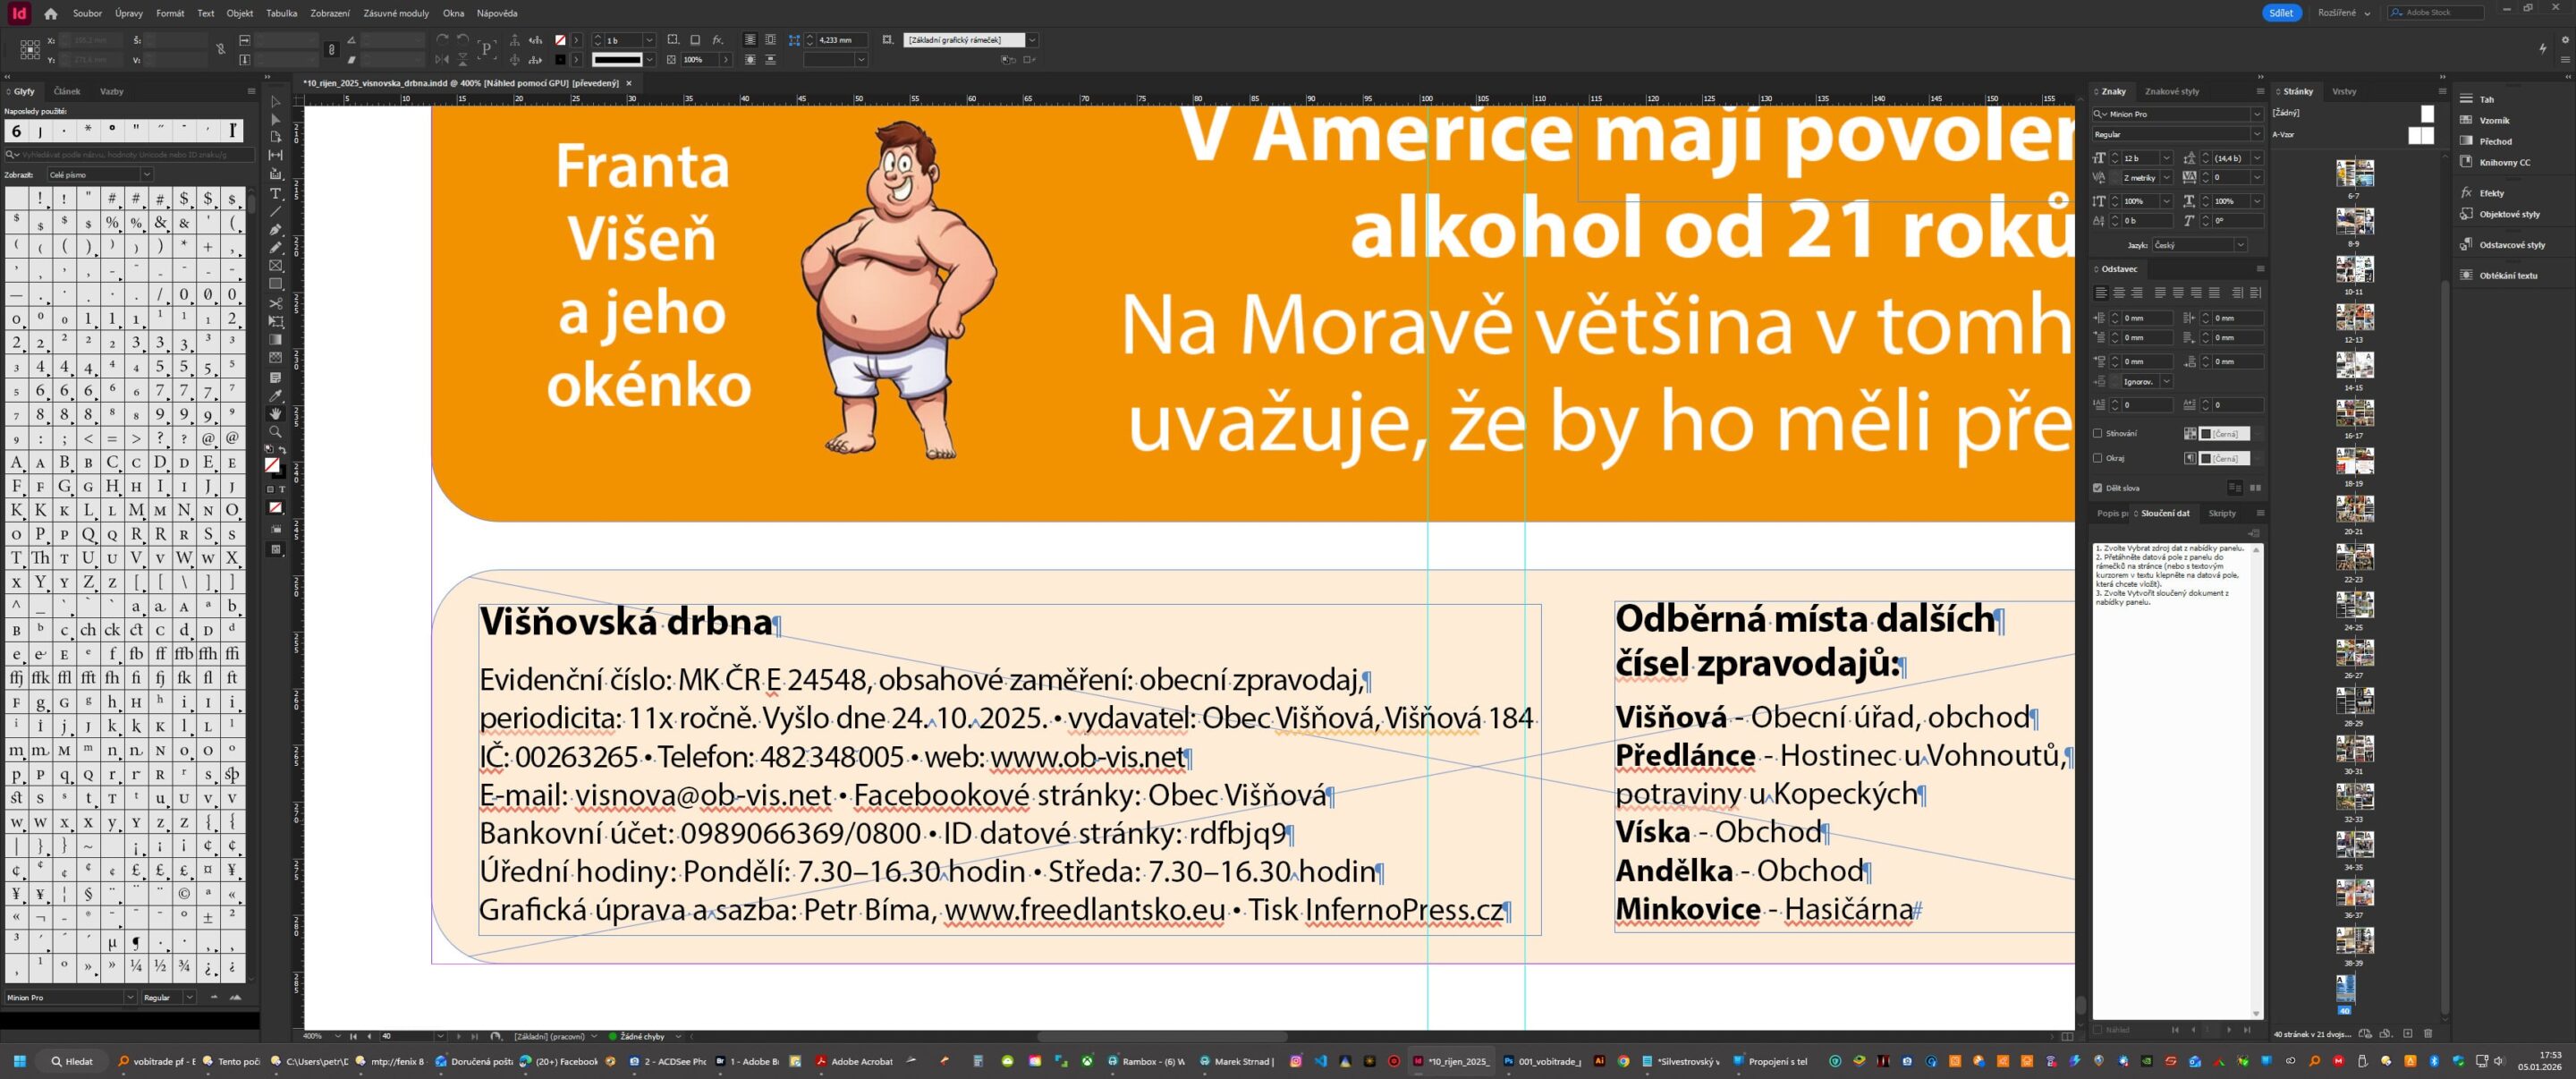Image resolution: width=2576 pixels, height=1079 pixels.
Task: Open the Tabulka menu
Action: (x=281, y=13)
